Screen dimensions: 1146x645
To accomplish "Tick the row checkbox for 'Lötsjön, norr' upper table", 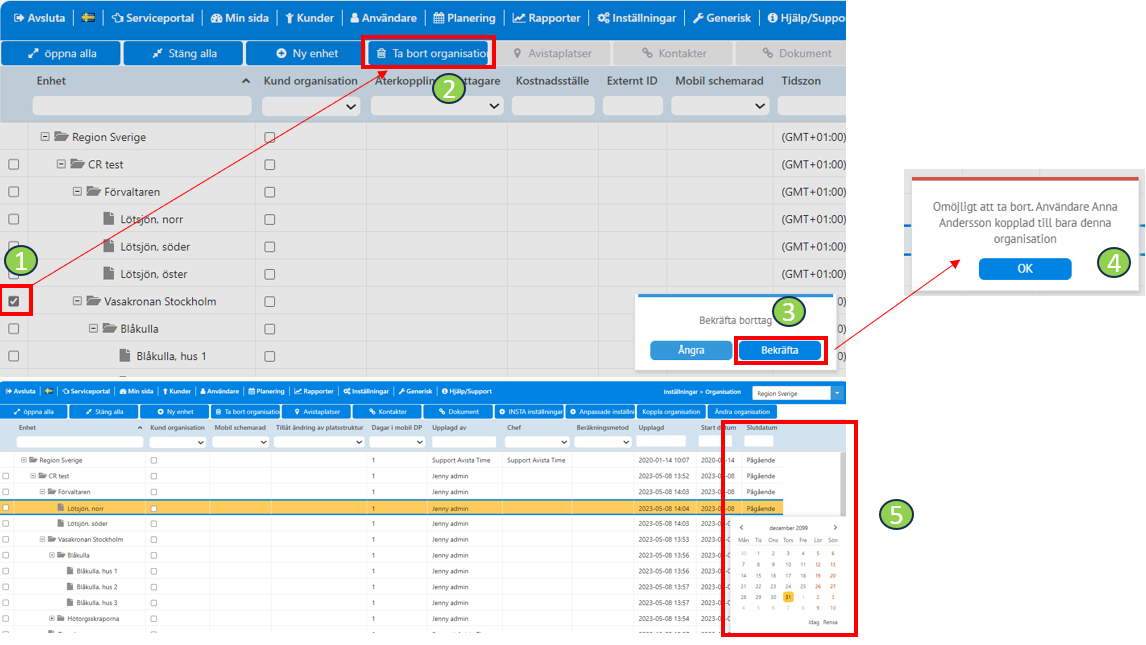I will pos(14,219).
